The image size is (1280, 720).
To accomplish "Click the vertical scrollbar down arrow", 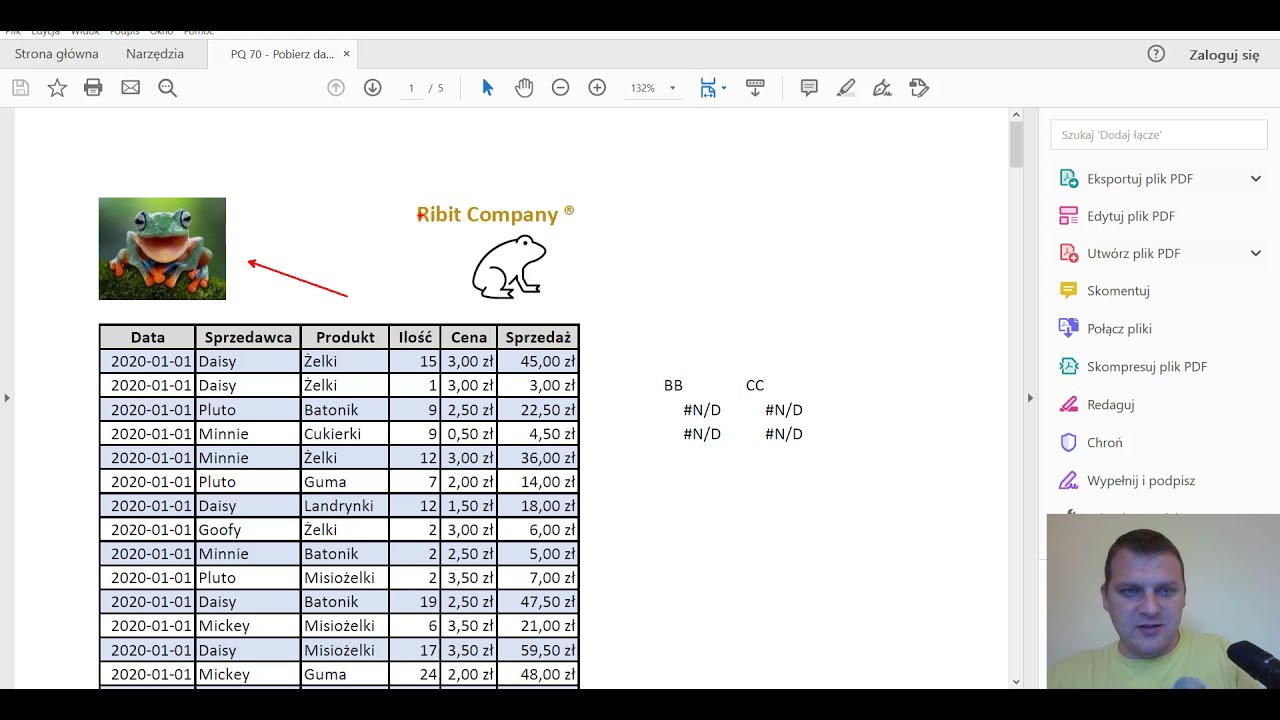I will click(x=1016, y=682).
